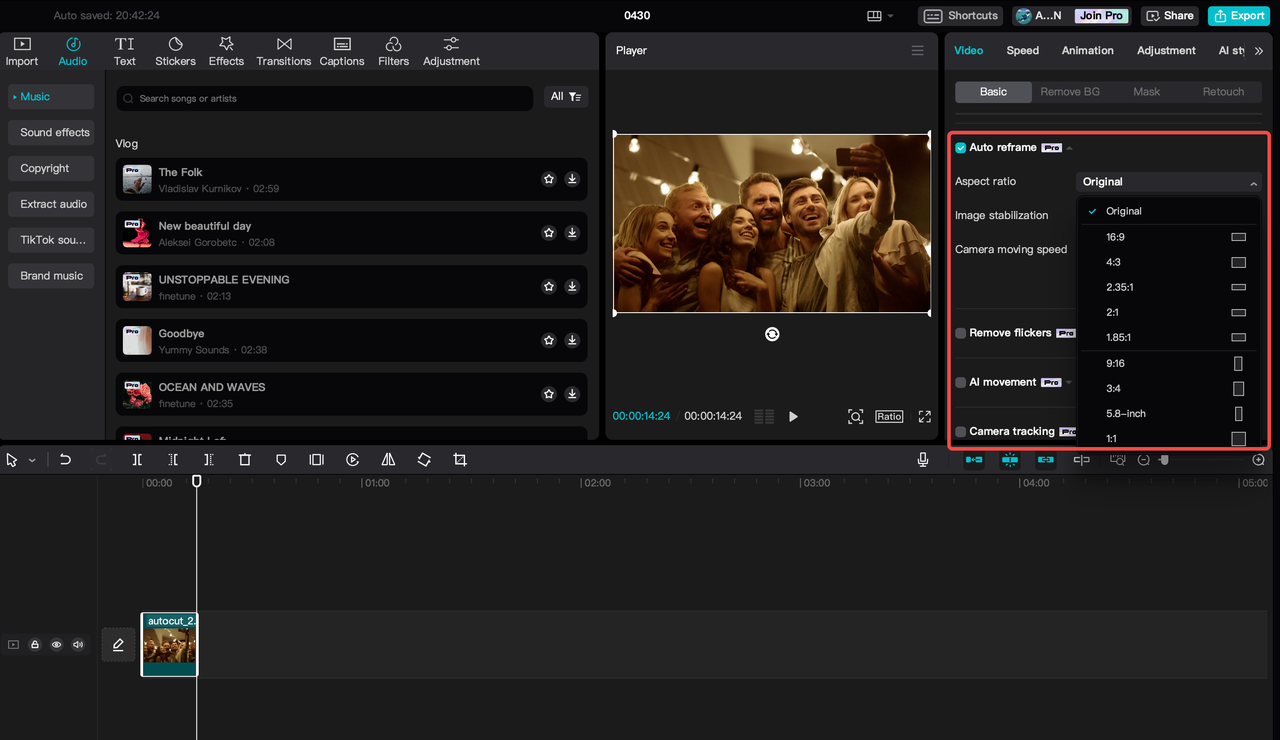Click the Mirror icon in timeline toolbar

point(388,459)
